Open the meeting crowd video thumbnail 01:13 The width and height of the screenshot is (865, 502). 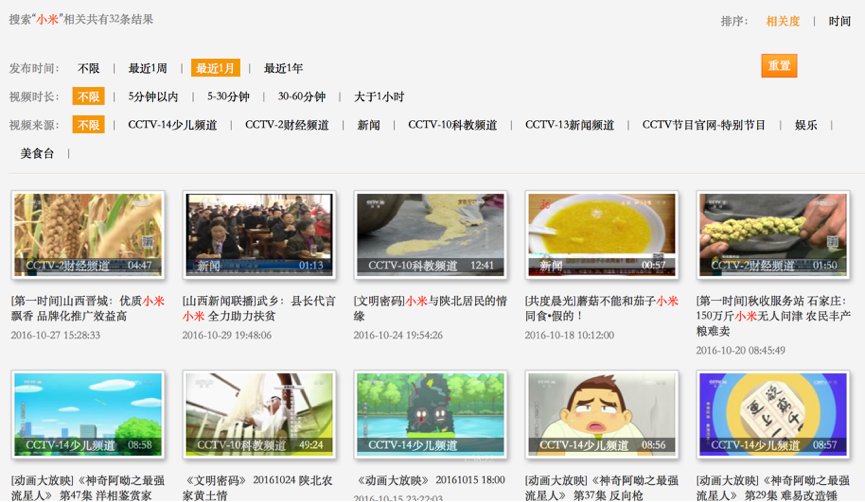259,234
